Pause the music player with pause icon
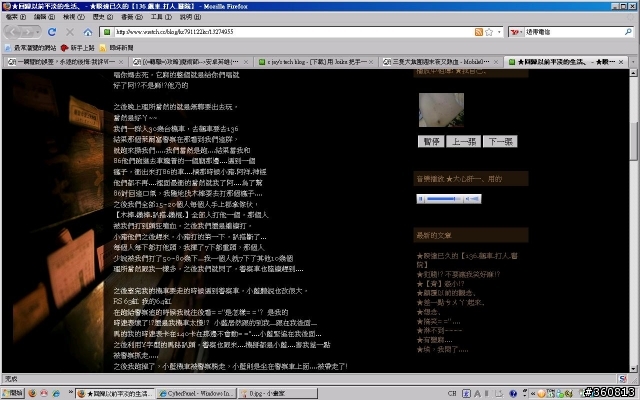The height and width of the screenshot is (400, 640). (x=421, y=199)
